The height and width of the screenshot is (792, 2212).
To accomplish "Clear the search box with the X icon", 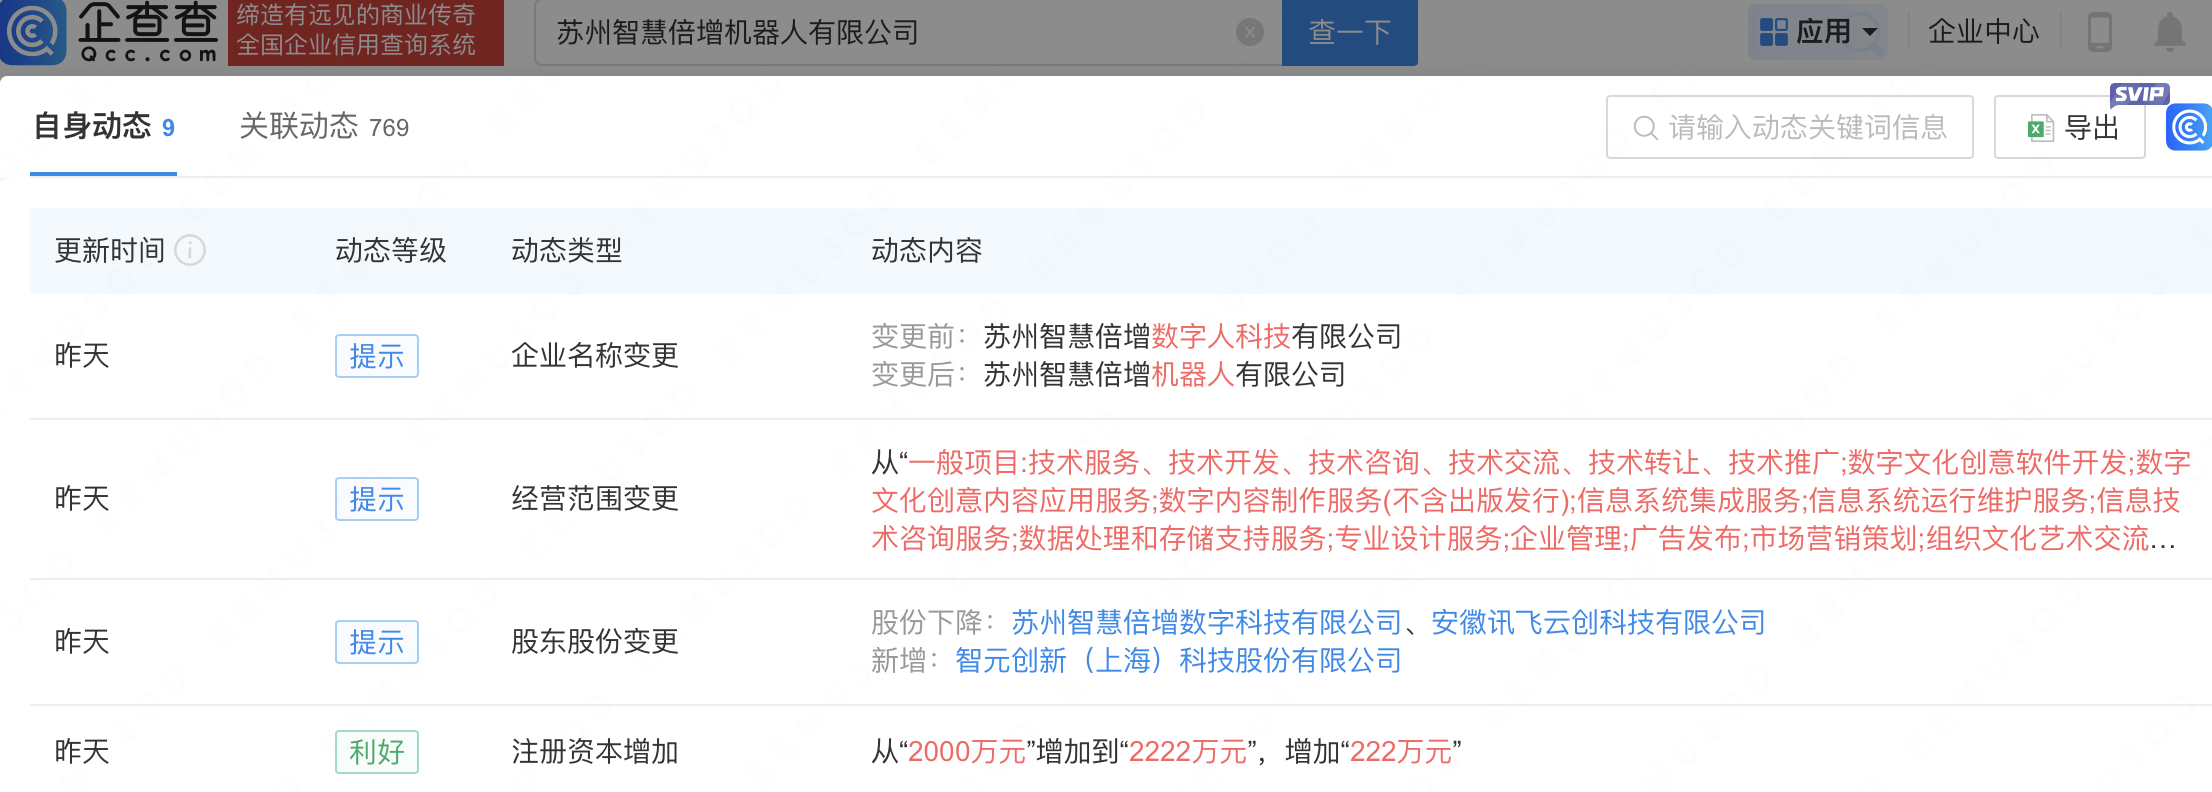I will coord(1249,33).
